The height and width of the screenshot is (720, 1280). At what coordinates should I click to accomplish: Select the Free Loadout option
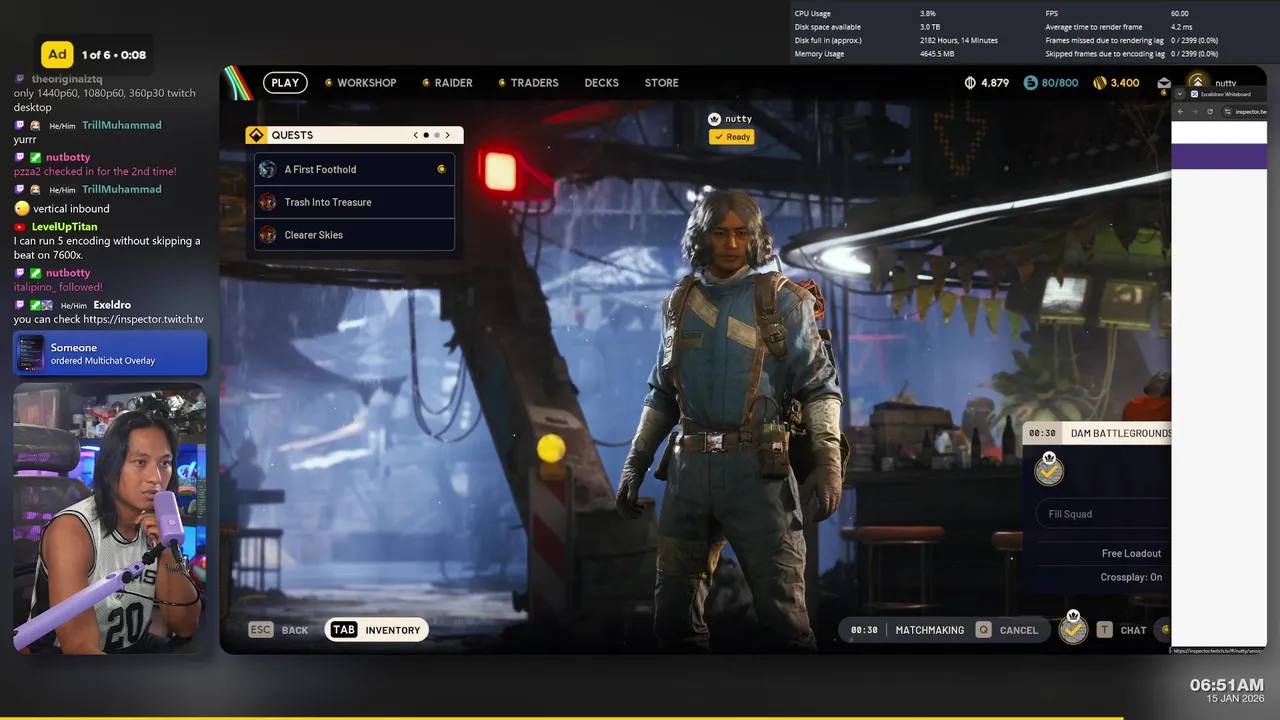pyautogui.click(x=1131, y=553)
